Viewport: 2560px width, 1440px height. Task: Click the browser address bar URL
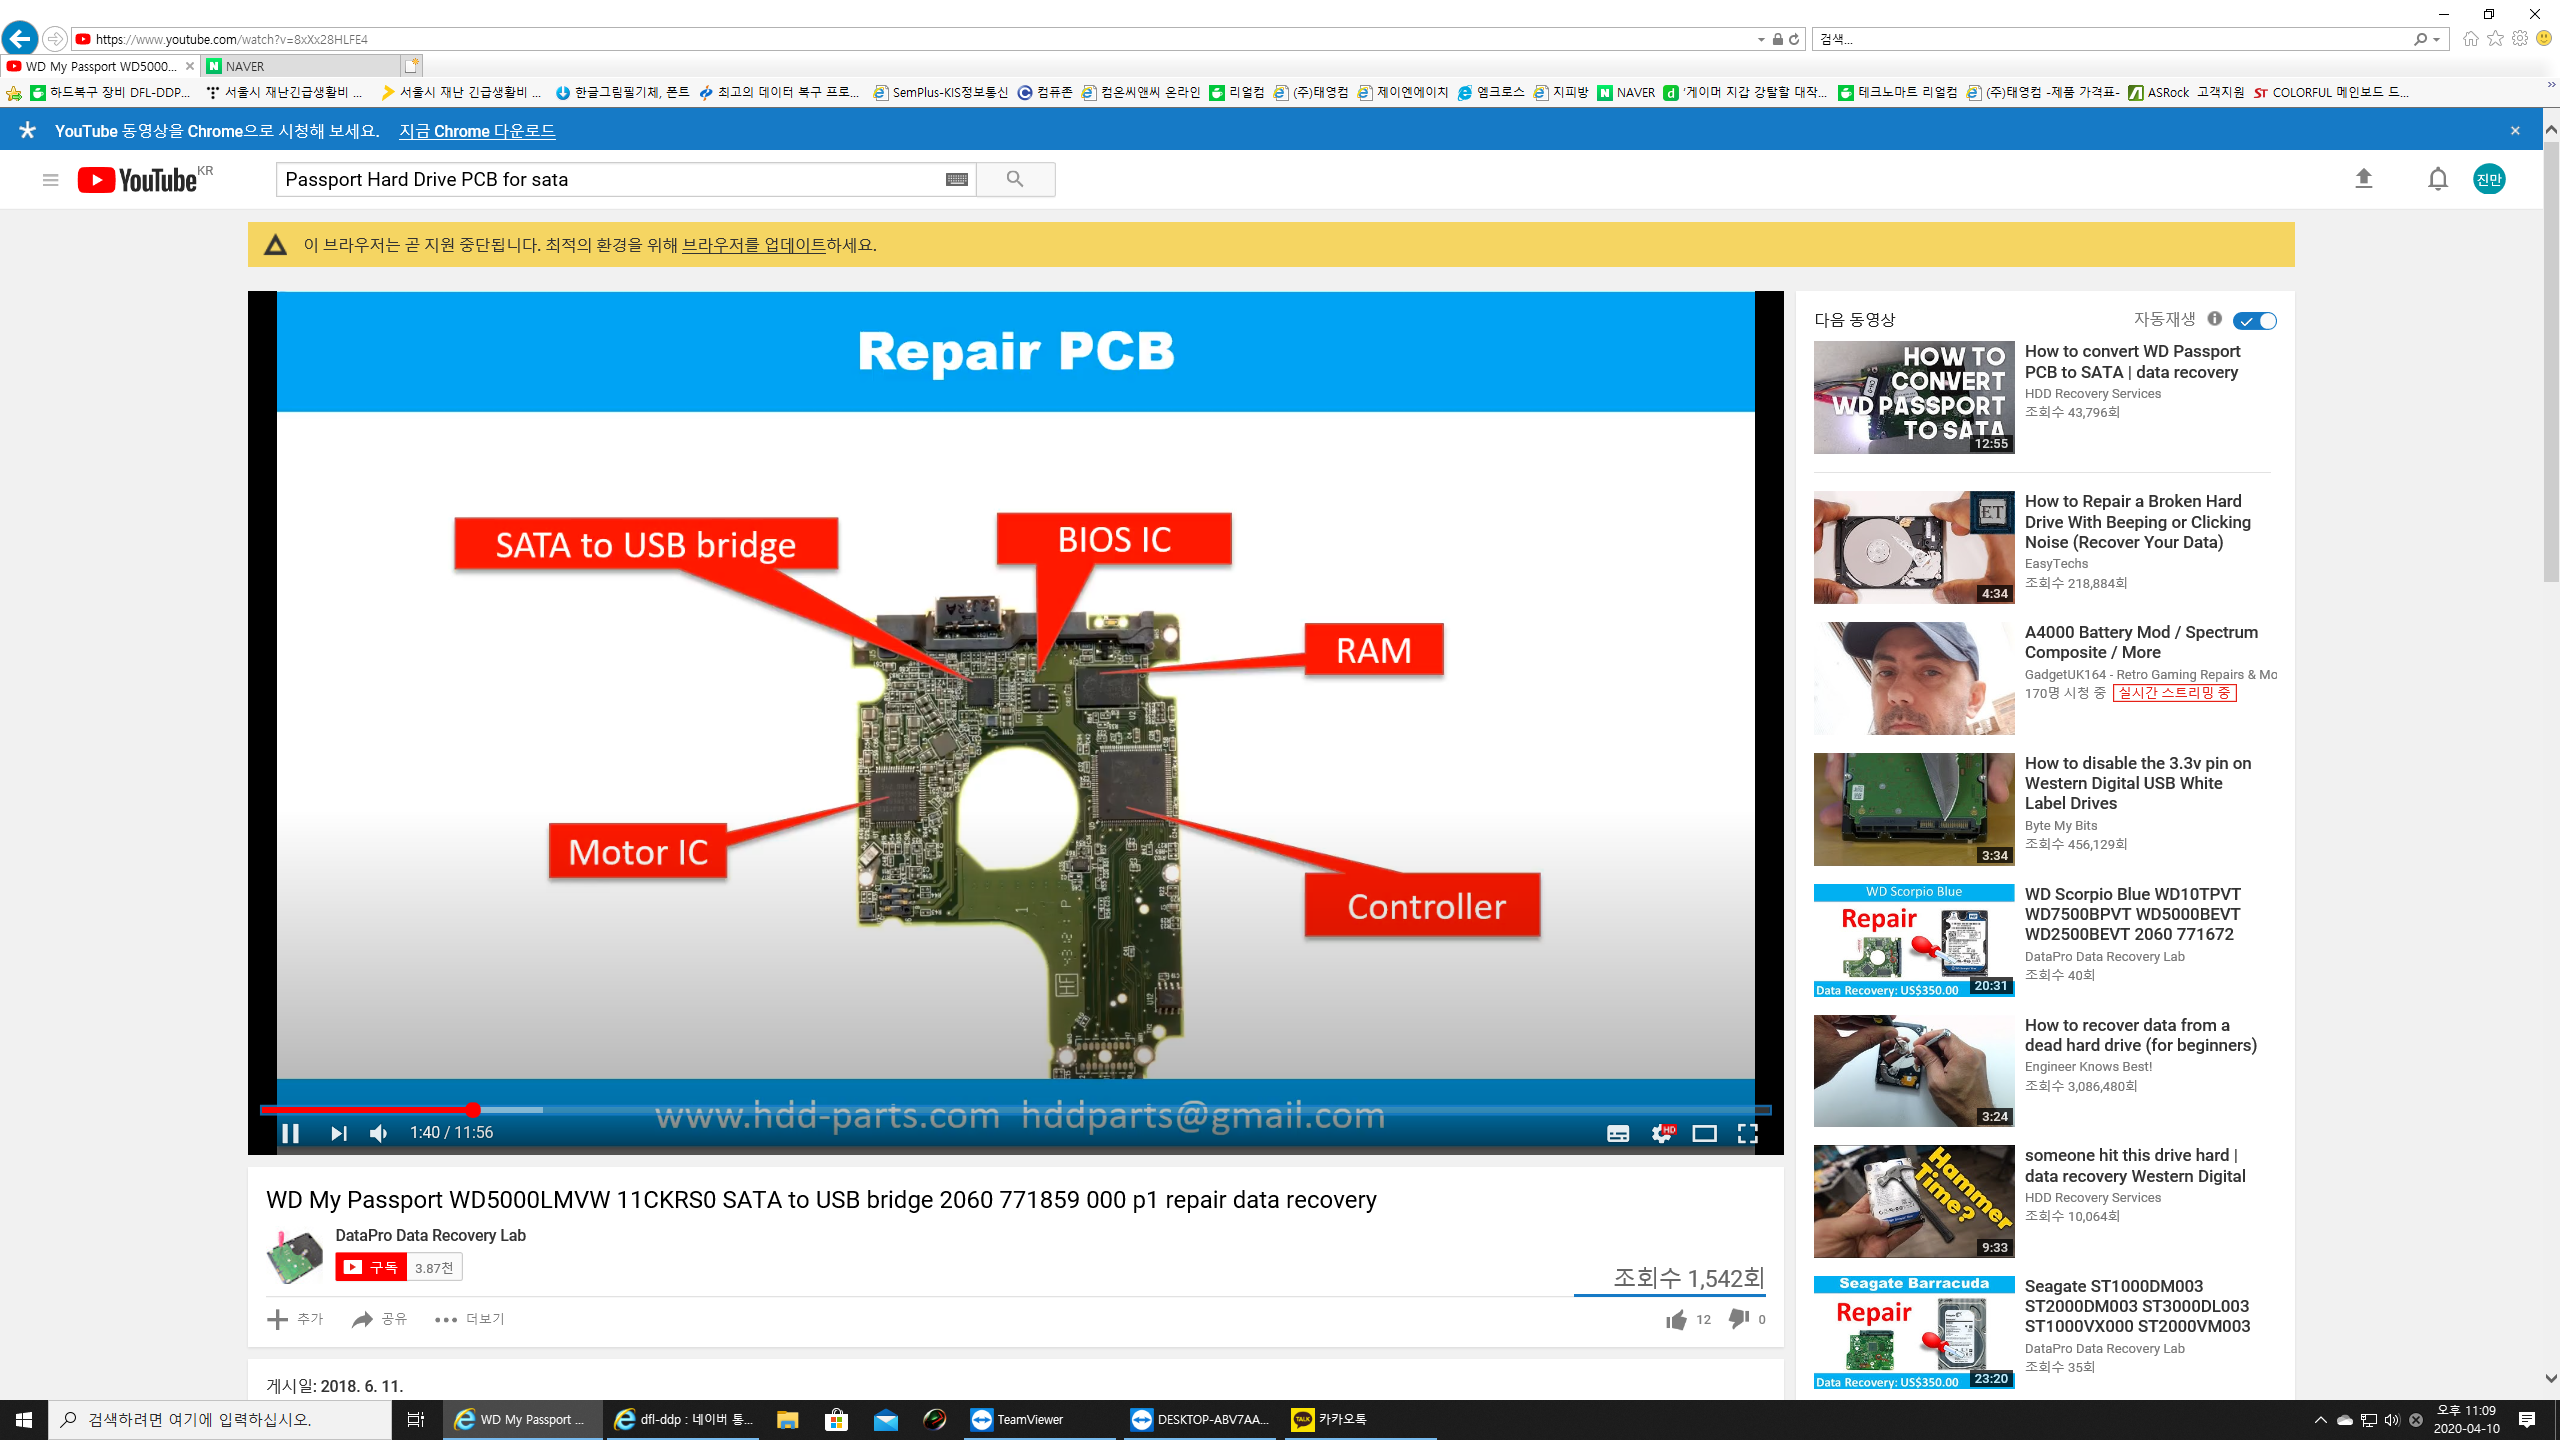[x=232, y=39]
